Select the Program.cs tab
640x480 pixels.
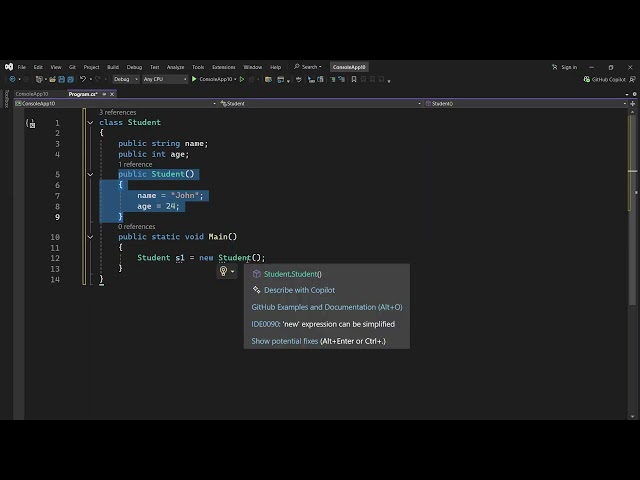point(83,94)
